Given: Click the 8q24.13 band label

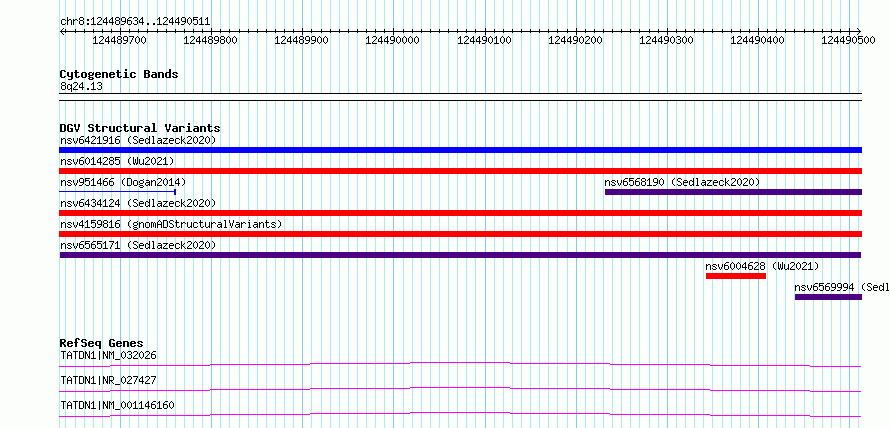Looking at the screenshot, I should [81, 87].
